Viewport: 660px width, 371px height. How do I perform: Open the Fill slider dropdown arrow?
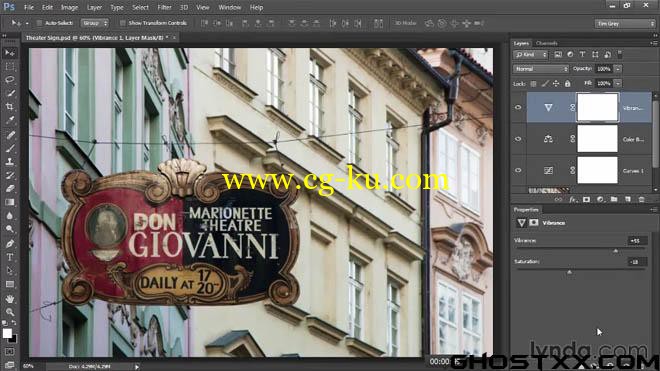(617, 83)
